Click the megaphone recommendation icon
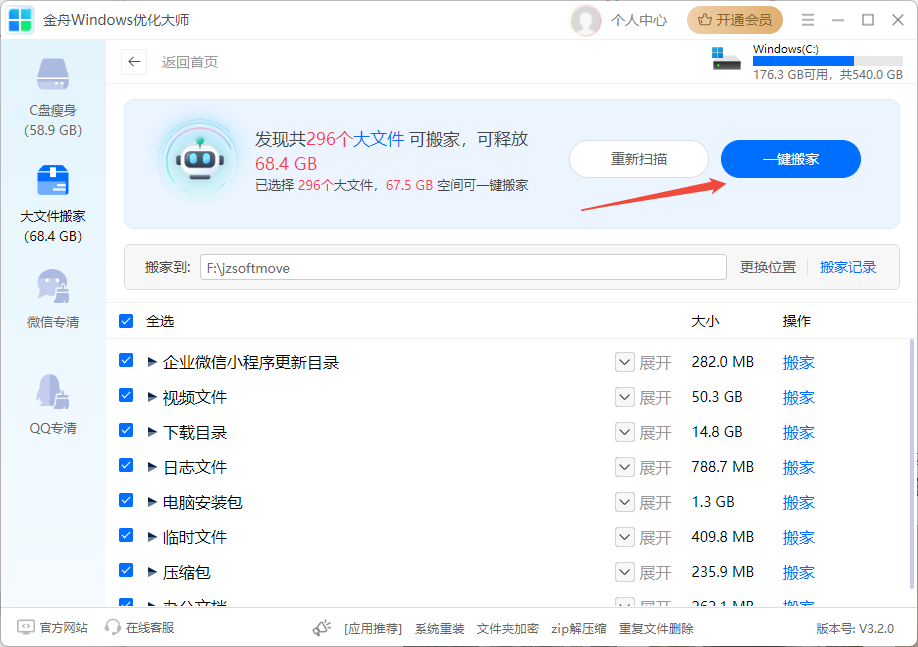Viewport: 918px width, 647px height. (x=321, y=628)
